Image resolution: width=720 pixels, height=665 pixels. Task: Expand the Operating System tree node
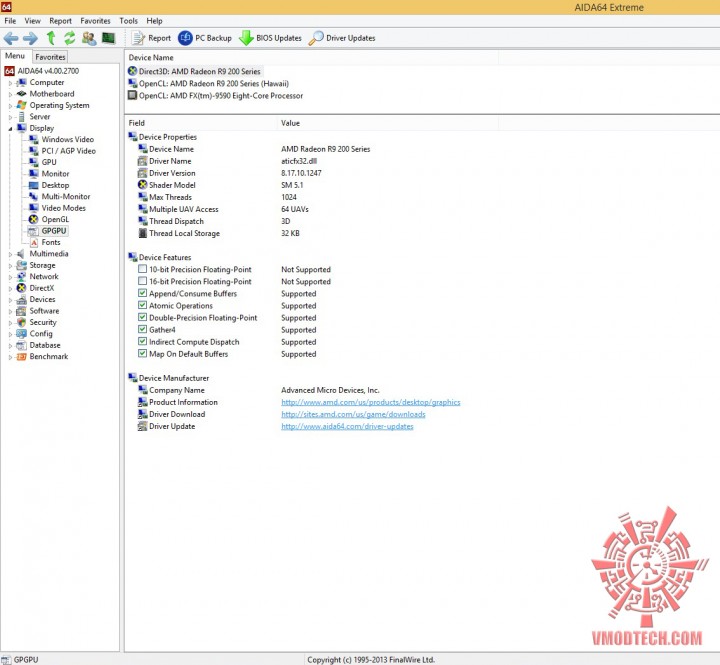pyautogui.click(x=10, y=106)
